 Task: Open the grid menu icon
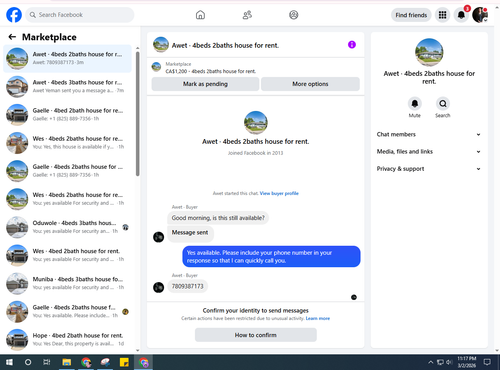click(x=442, y=15)
